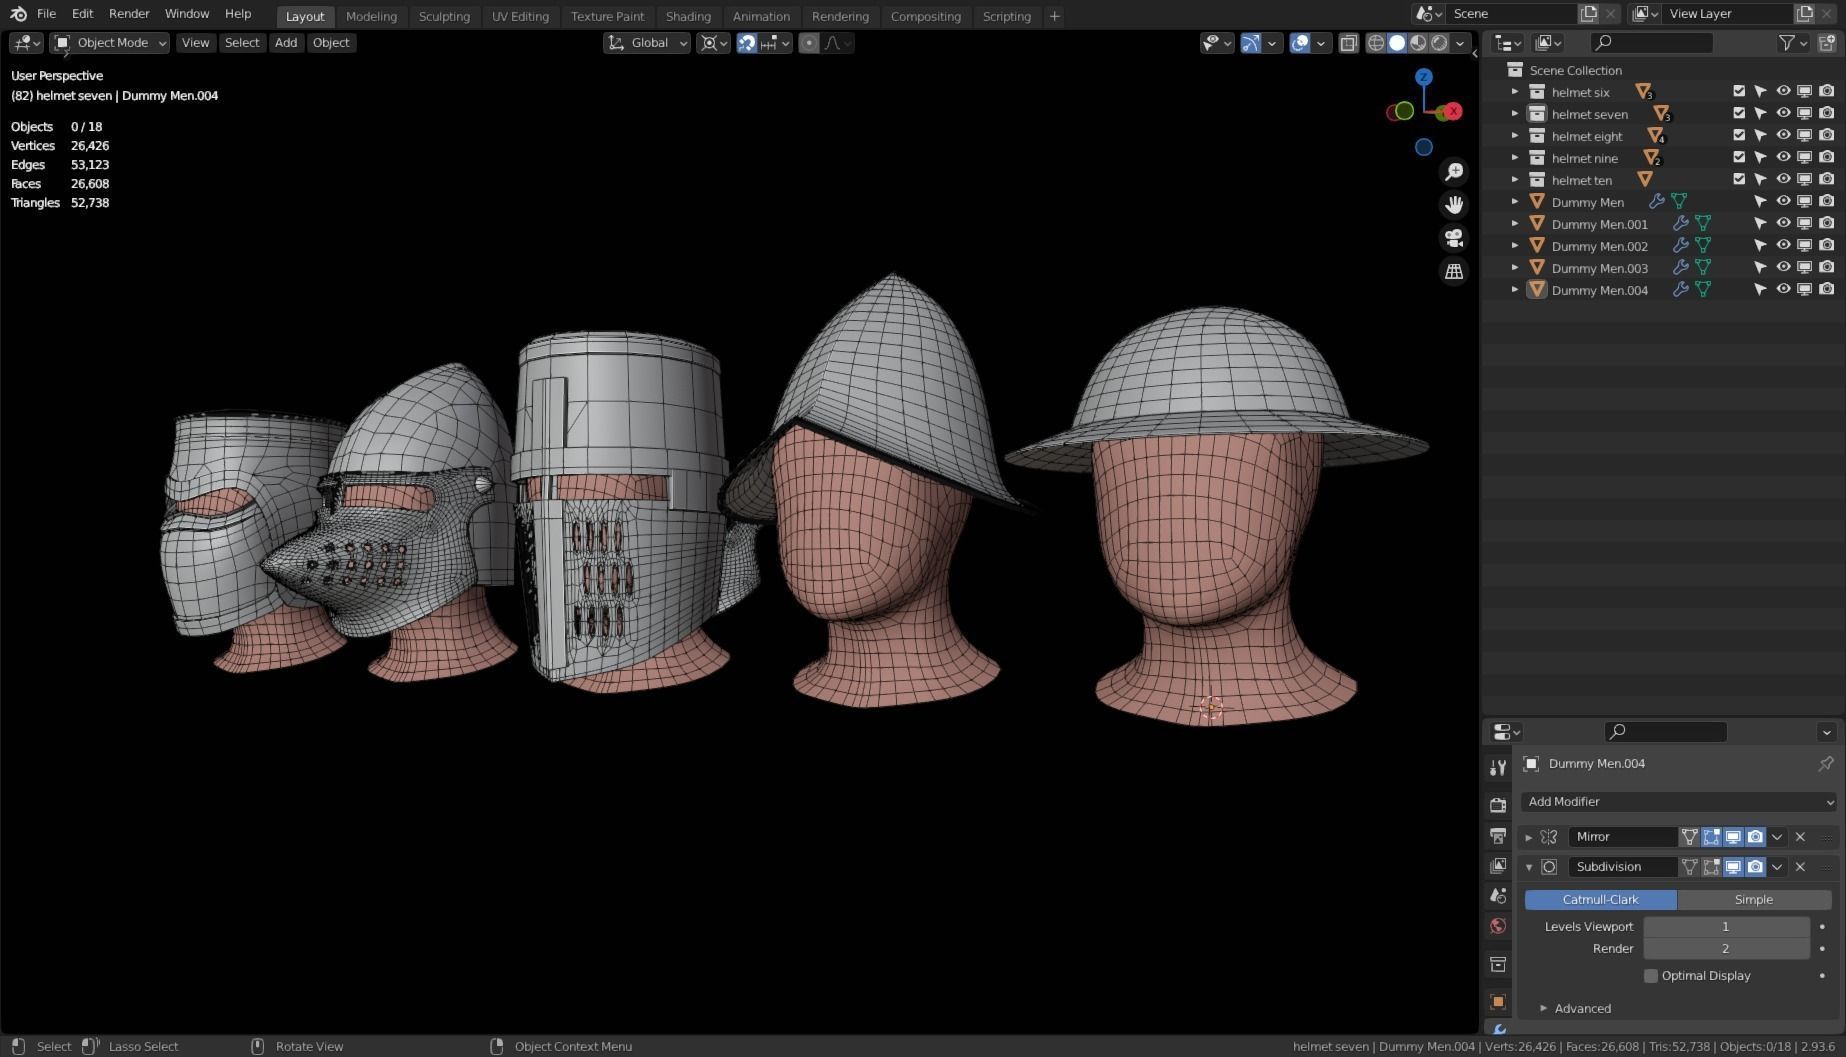Open the Subdivision modifier extra options dropdown
The image size is (1846, 1057).
coord(1777,867)
